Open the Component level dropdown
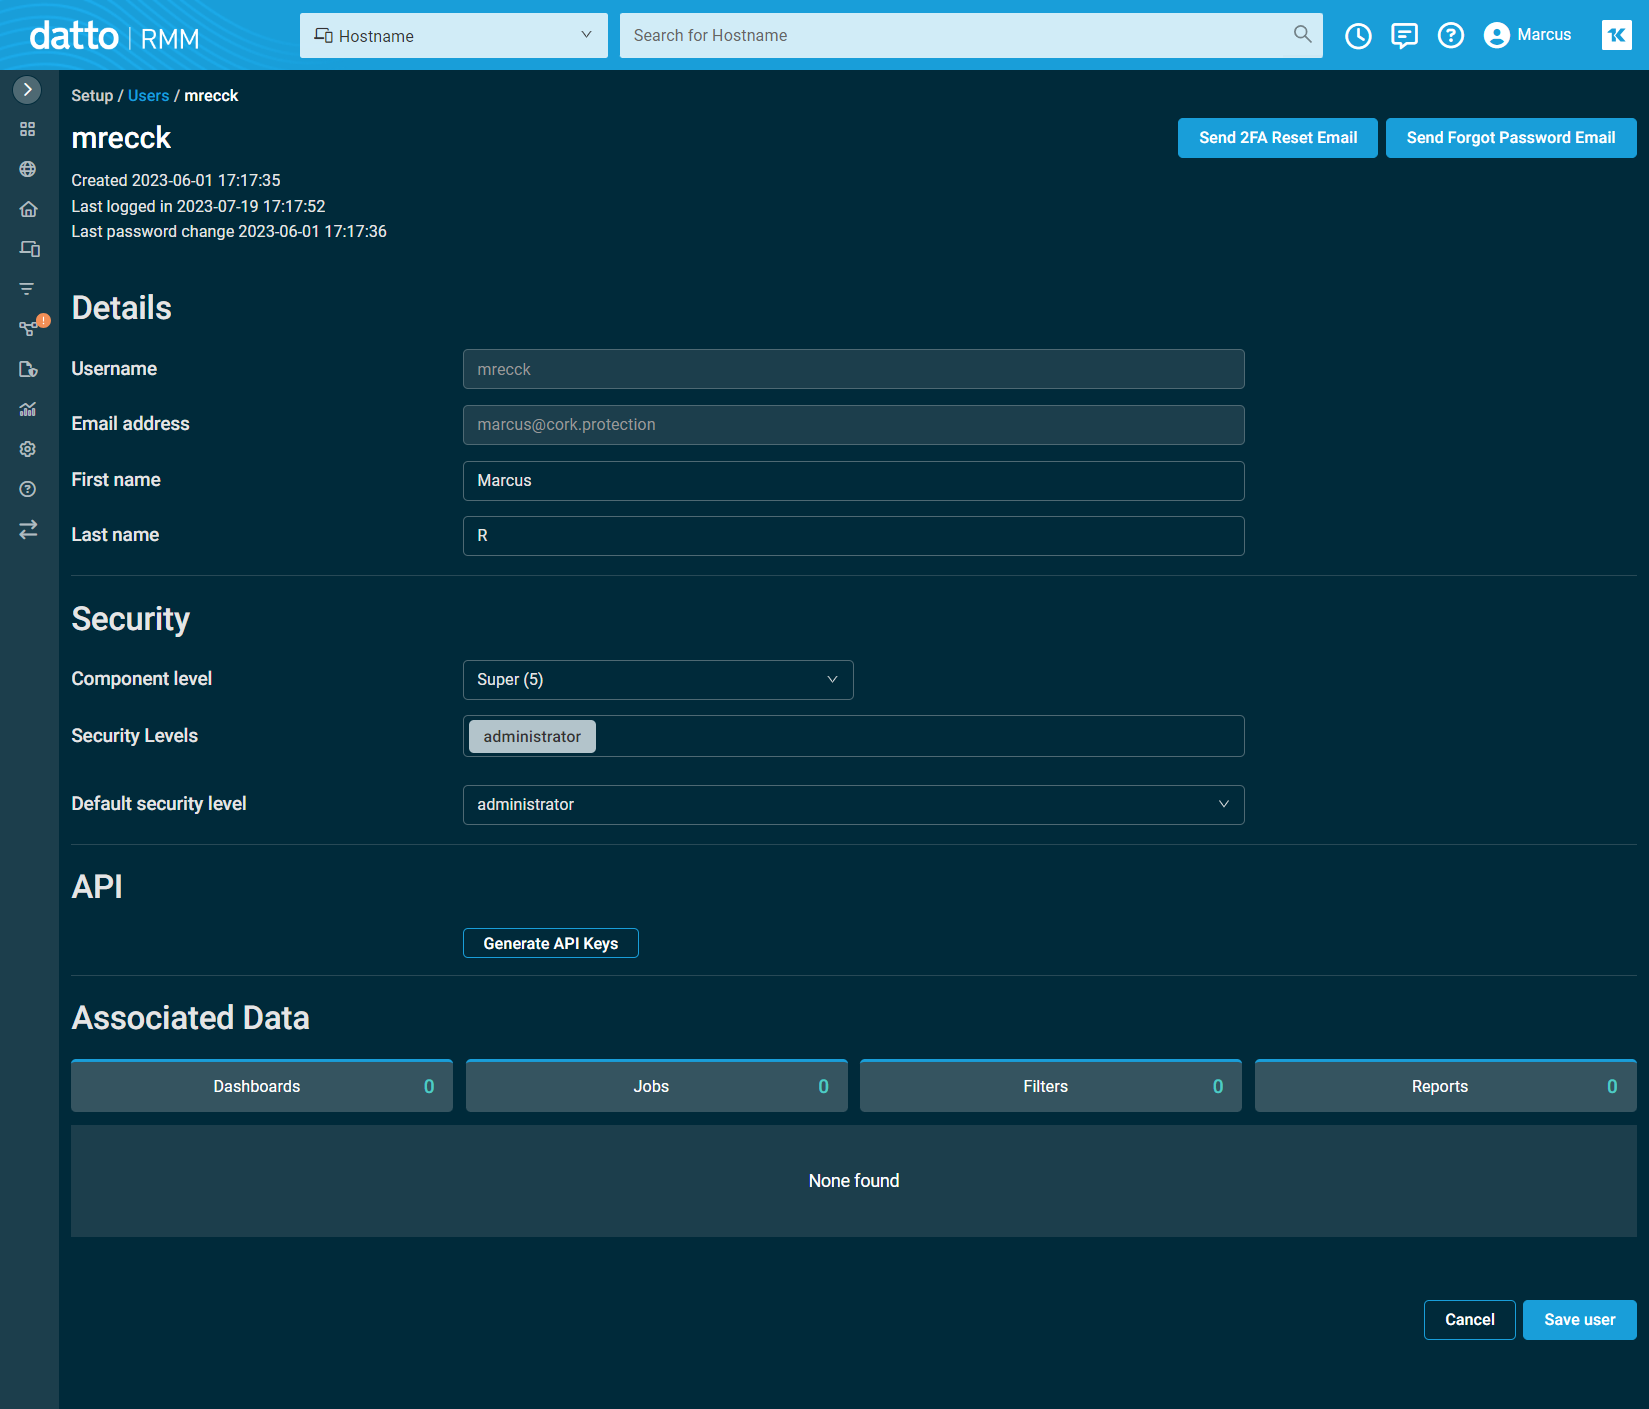The width and height of the screenshot is (1649, 1409). click(x=658, y=680)
